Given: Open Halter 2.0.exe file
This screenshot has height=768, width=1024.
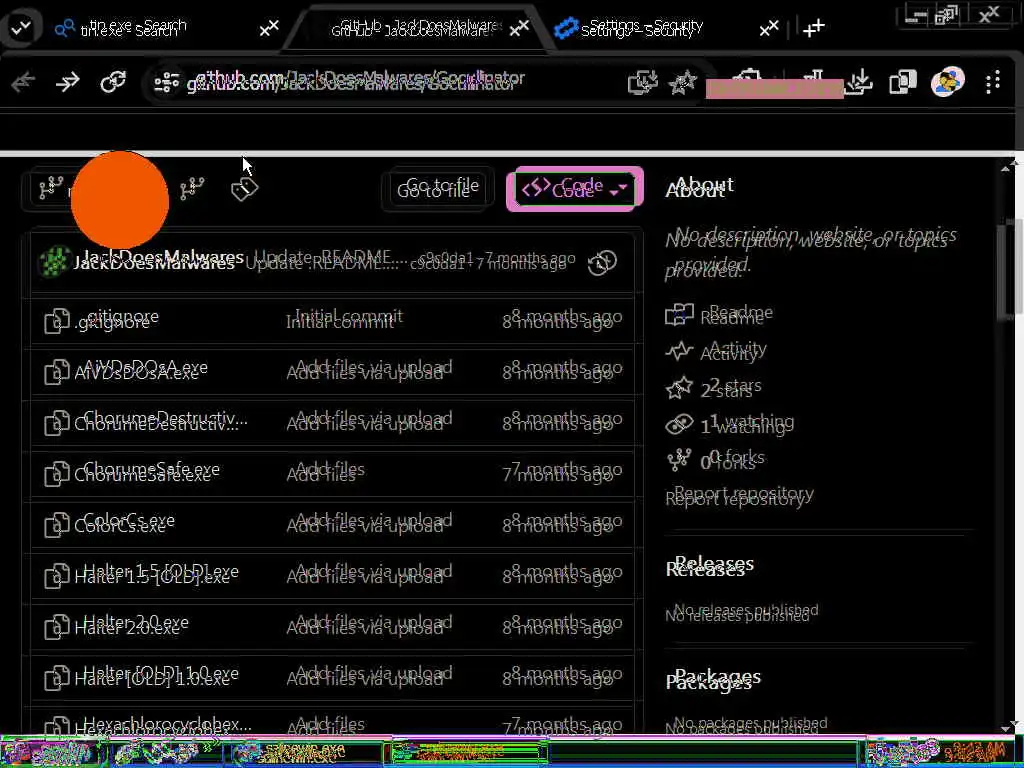Looking at the screenshot, I should point(131,625).
